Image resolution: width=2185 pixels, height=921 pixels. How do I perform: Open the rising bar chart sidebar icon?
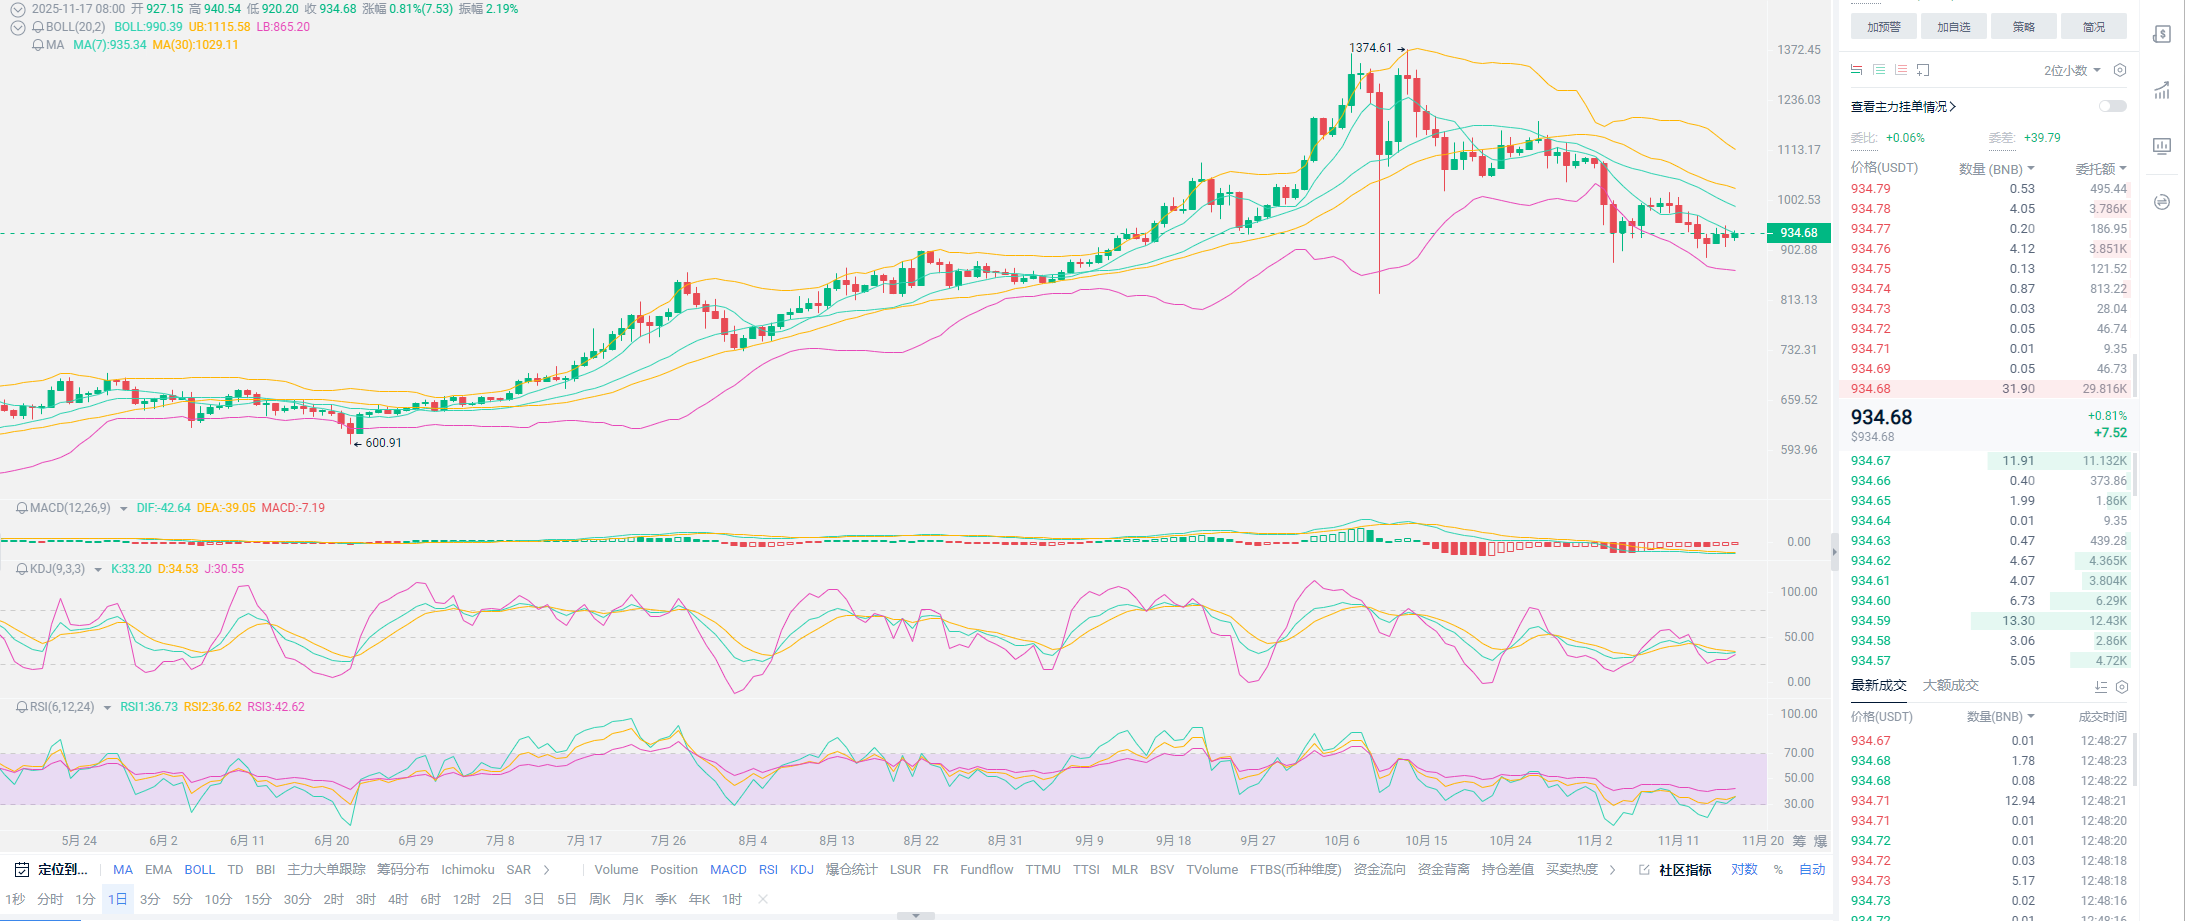(x=2161, y=90)
